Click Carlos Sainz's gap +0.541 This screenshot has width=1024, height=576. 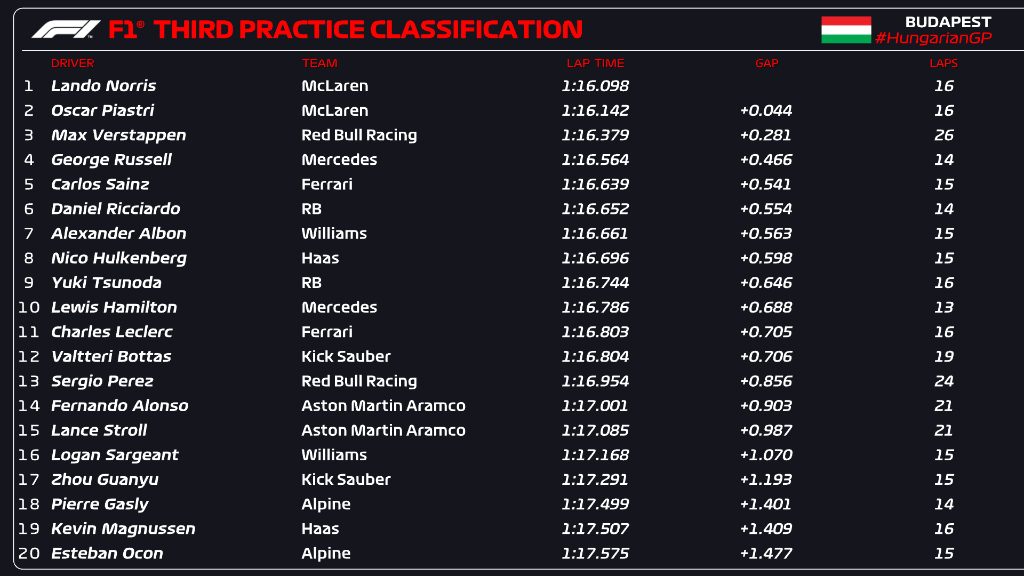pos(765,184)
